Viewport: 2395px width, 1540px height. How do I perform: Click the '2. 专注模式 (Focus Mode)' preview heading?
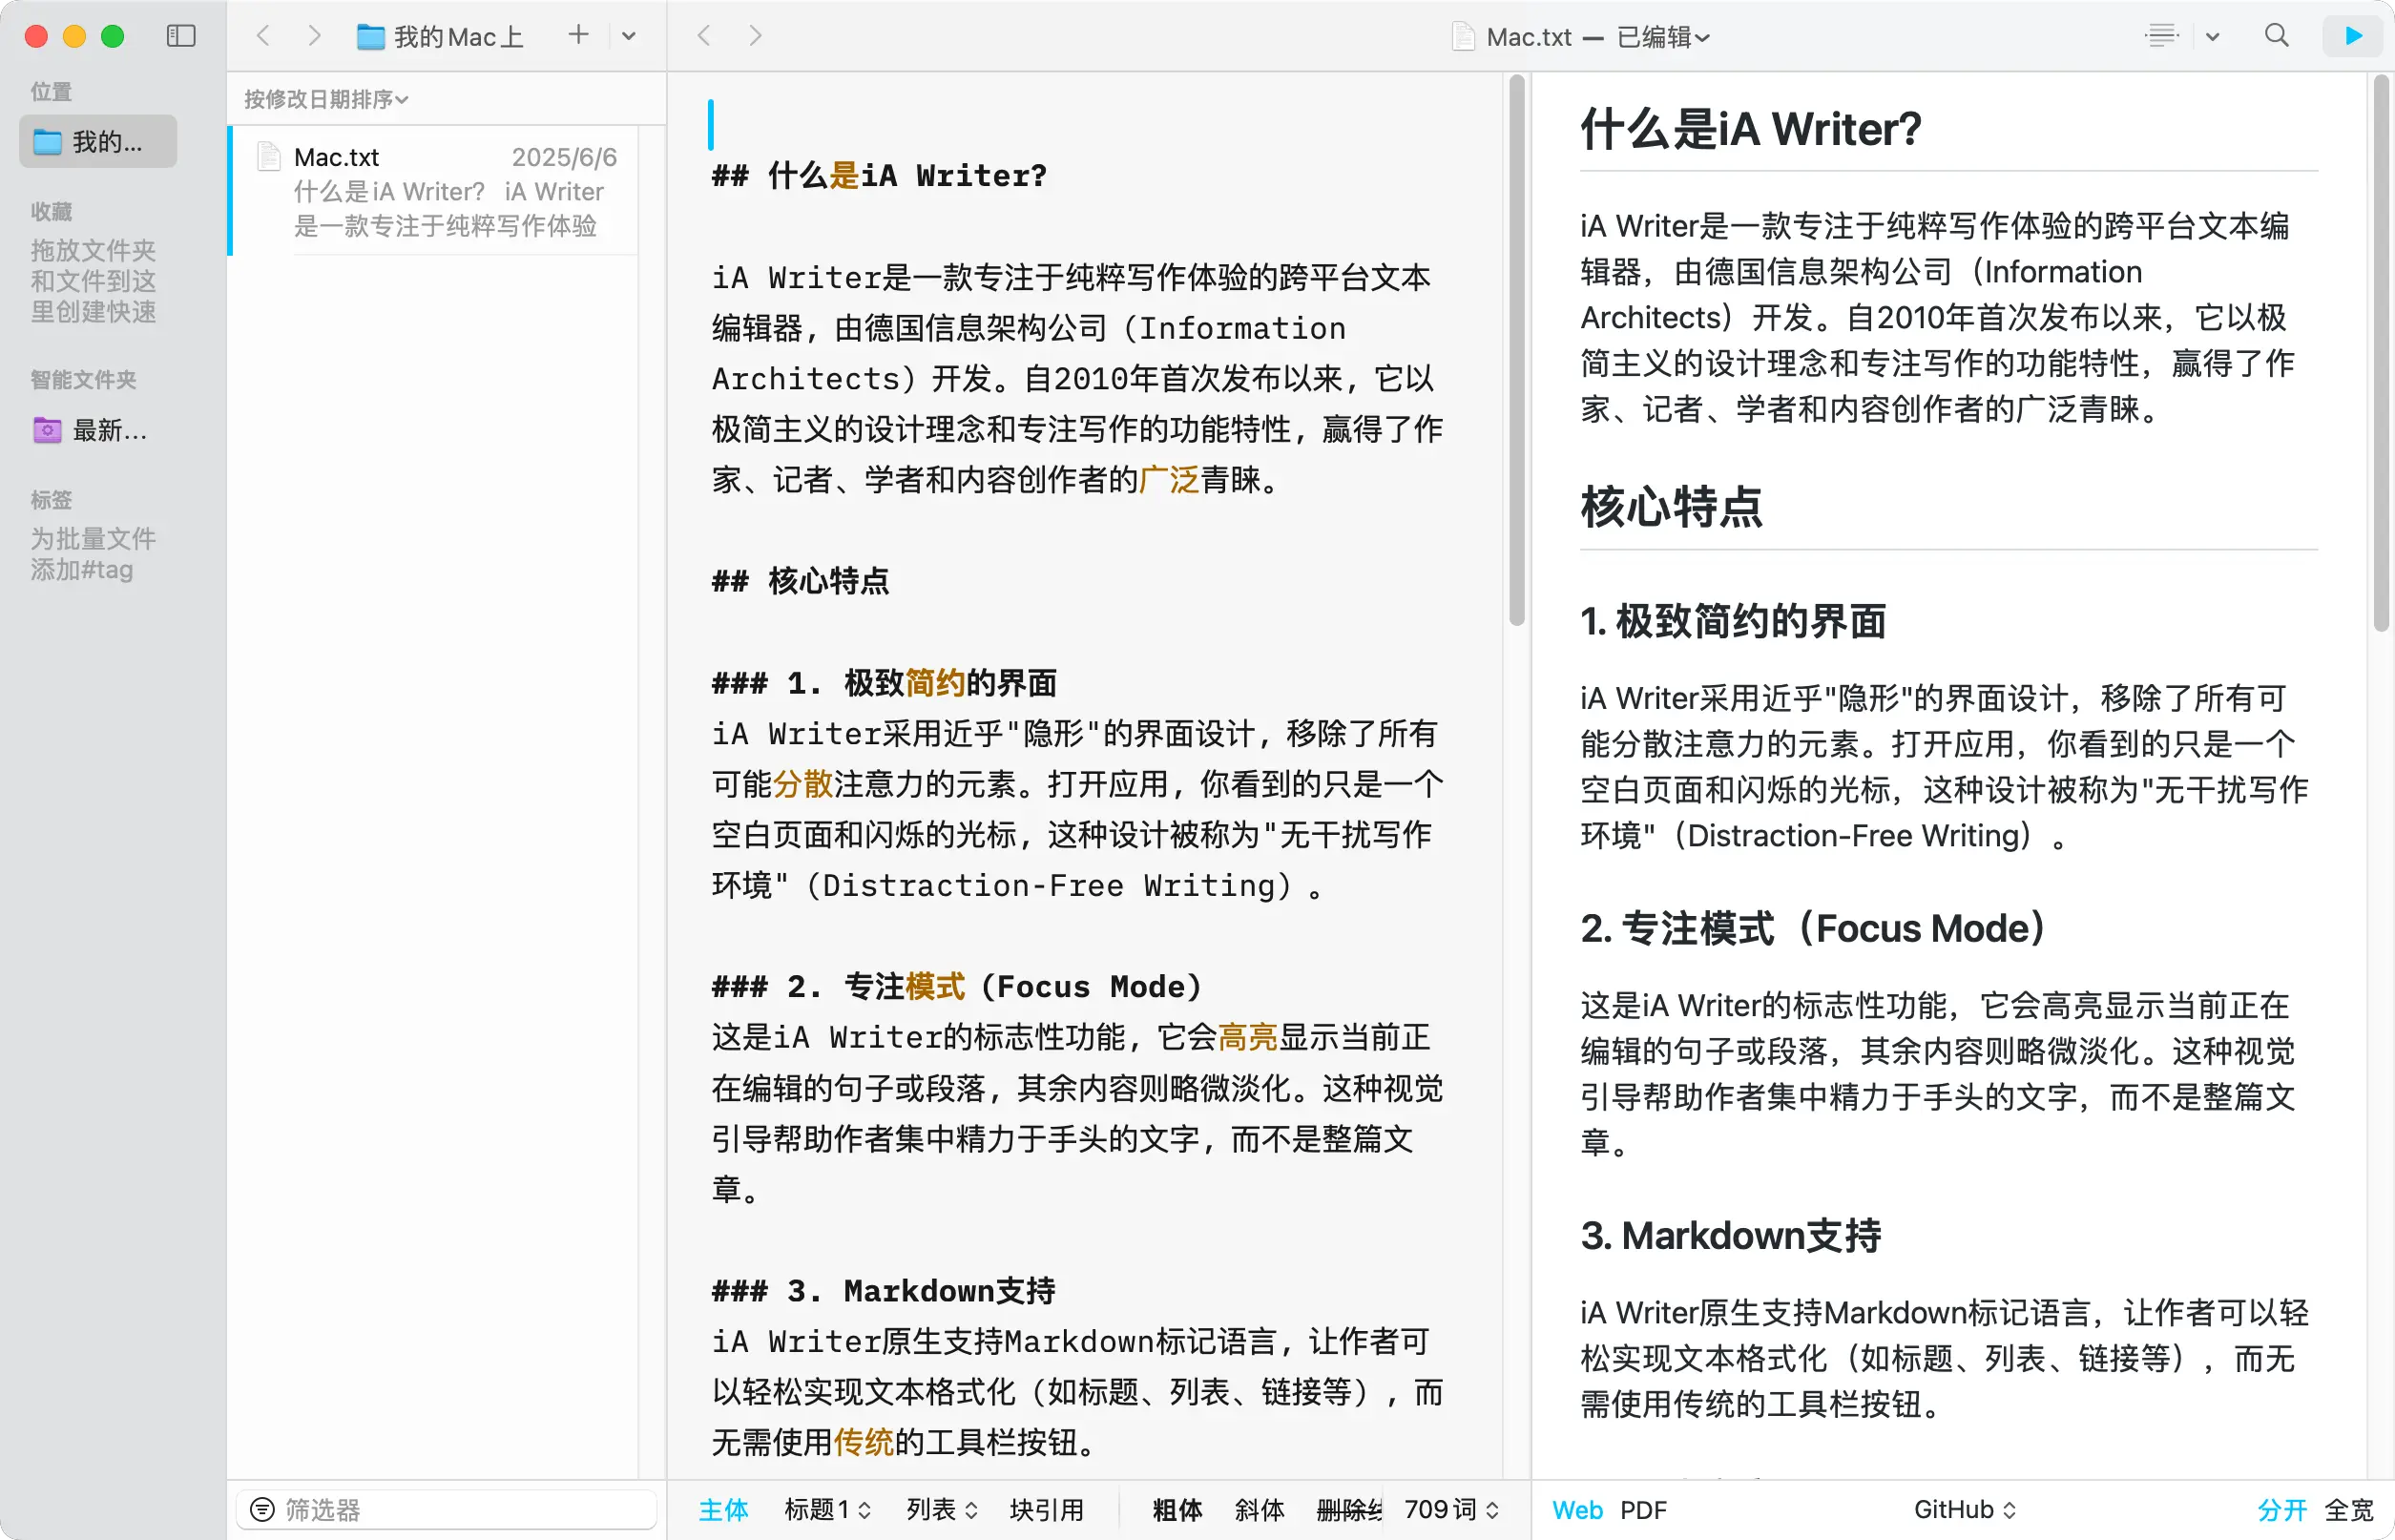tap(1813, 928)
